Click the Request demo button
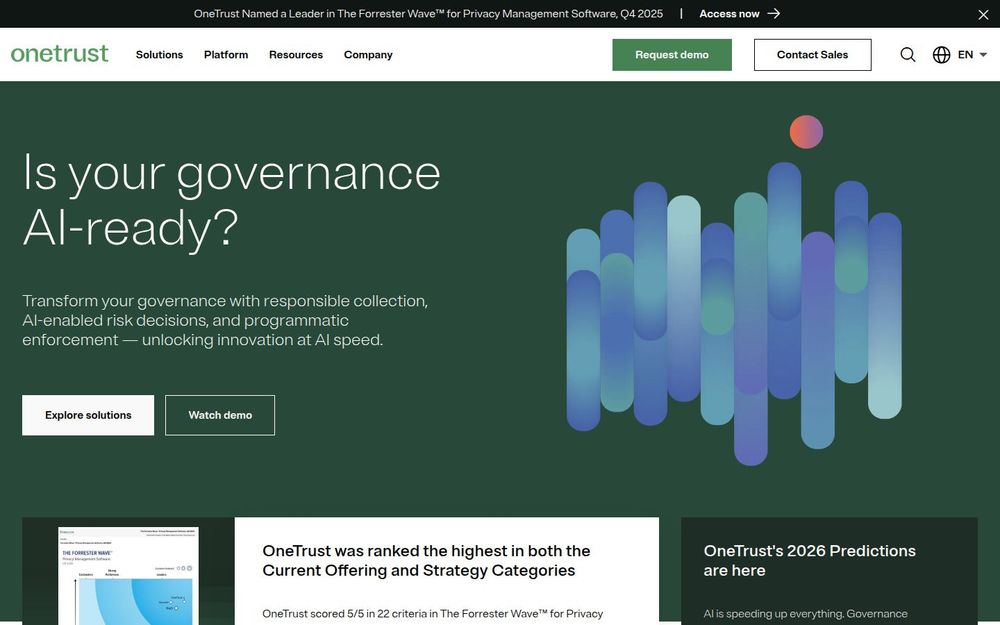This screenshot has width=1000, height=625. pos(672,55)
